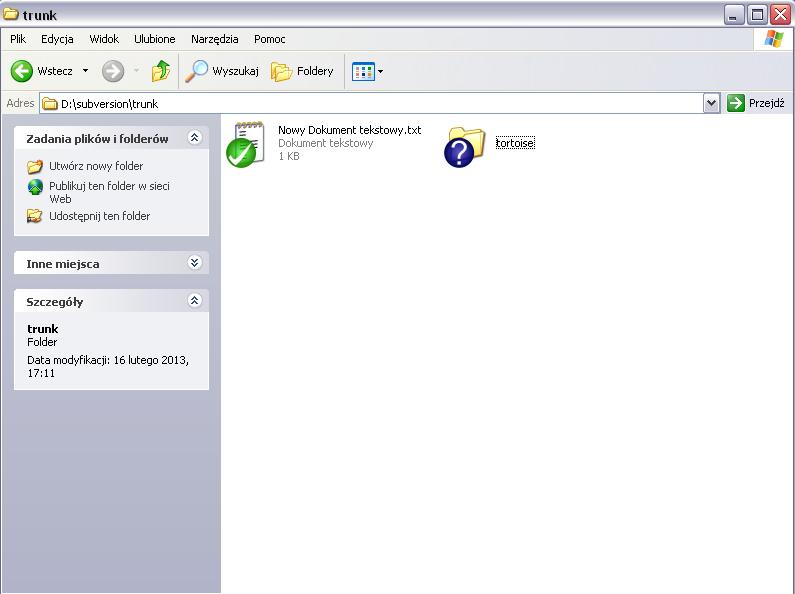Viewport: 795px width, 594px height.
Task: Toggle the Foldery tree pane
Action: point(302,71)
